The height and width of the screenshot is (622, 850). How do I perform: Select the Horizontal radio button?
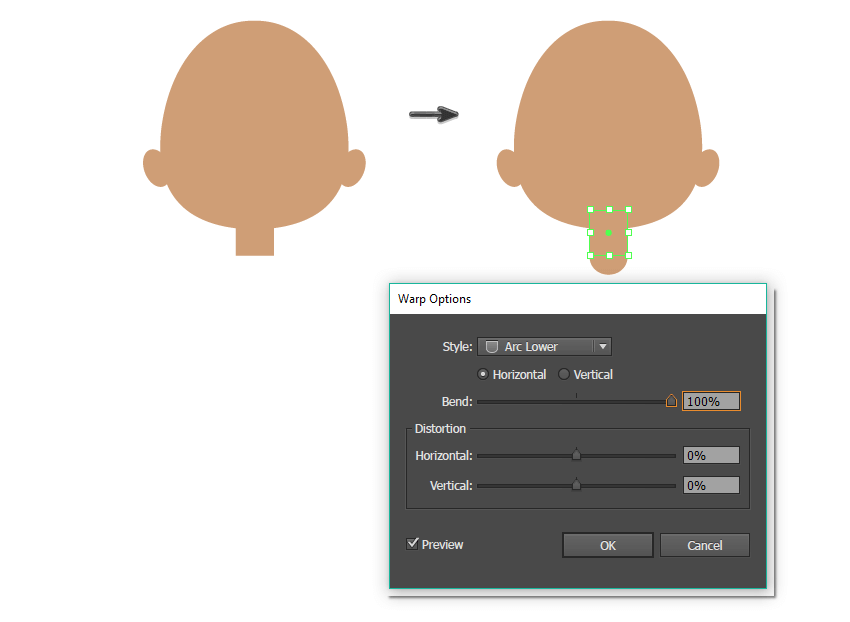[484, 374]
